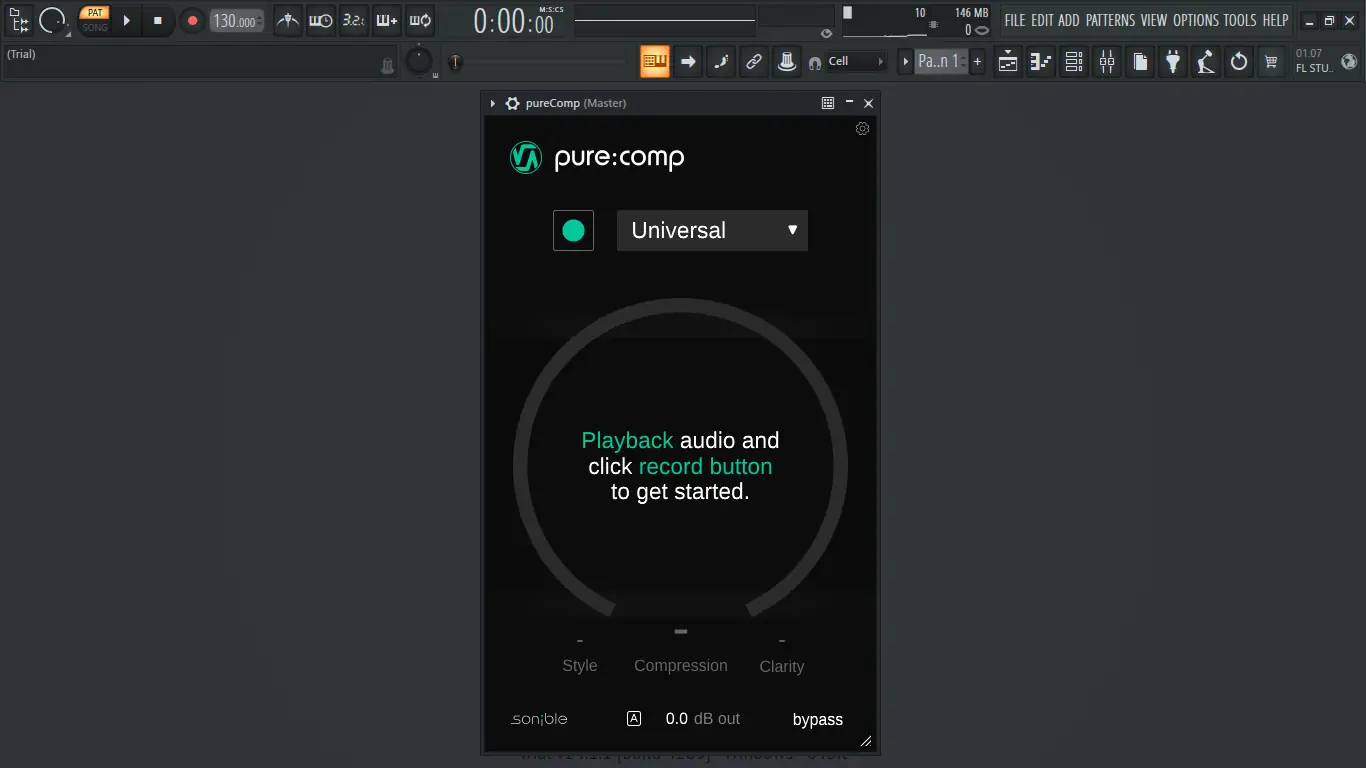
Task: Click the pattern selector field showing Pattern 1
Action: [938, 61]
